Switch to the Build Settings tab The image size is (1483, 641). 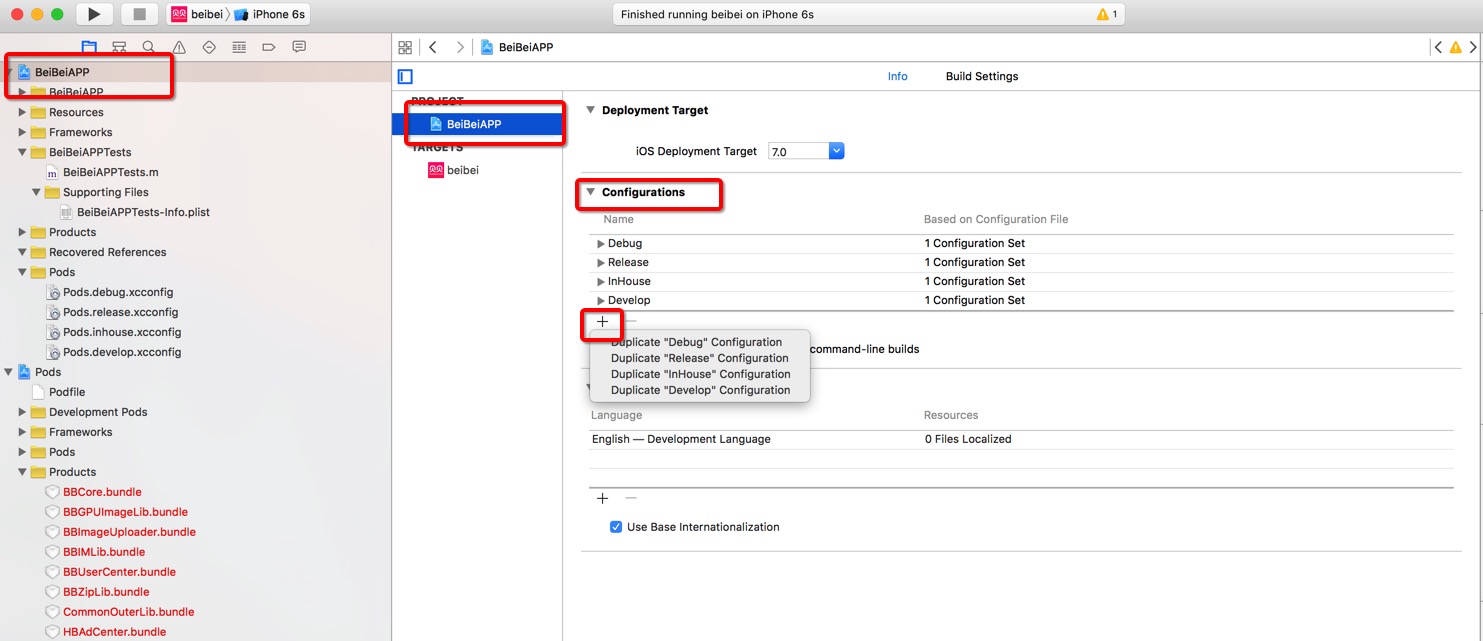pyautogui.click(x=982, y=76)
